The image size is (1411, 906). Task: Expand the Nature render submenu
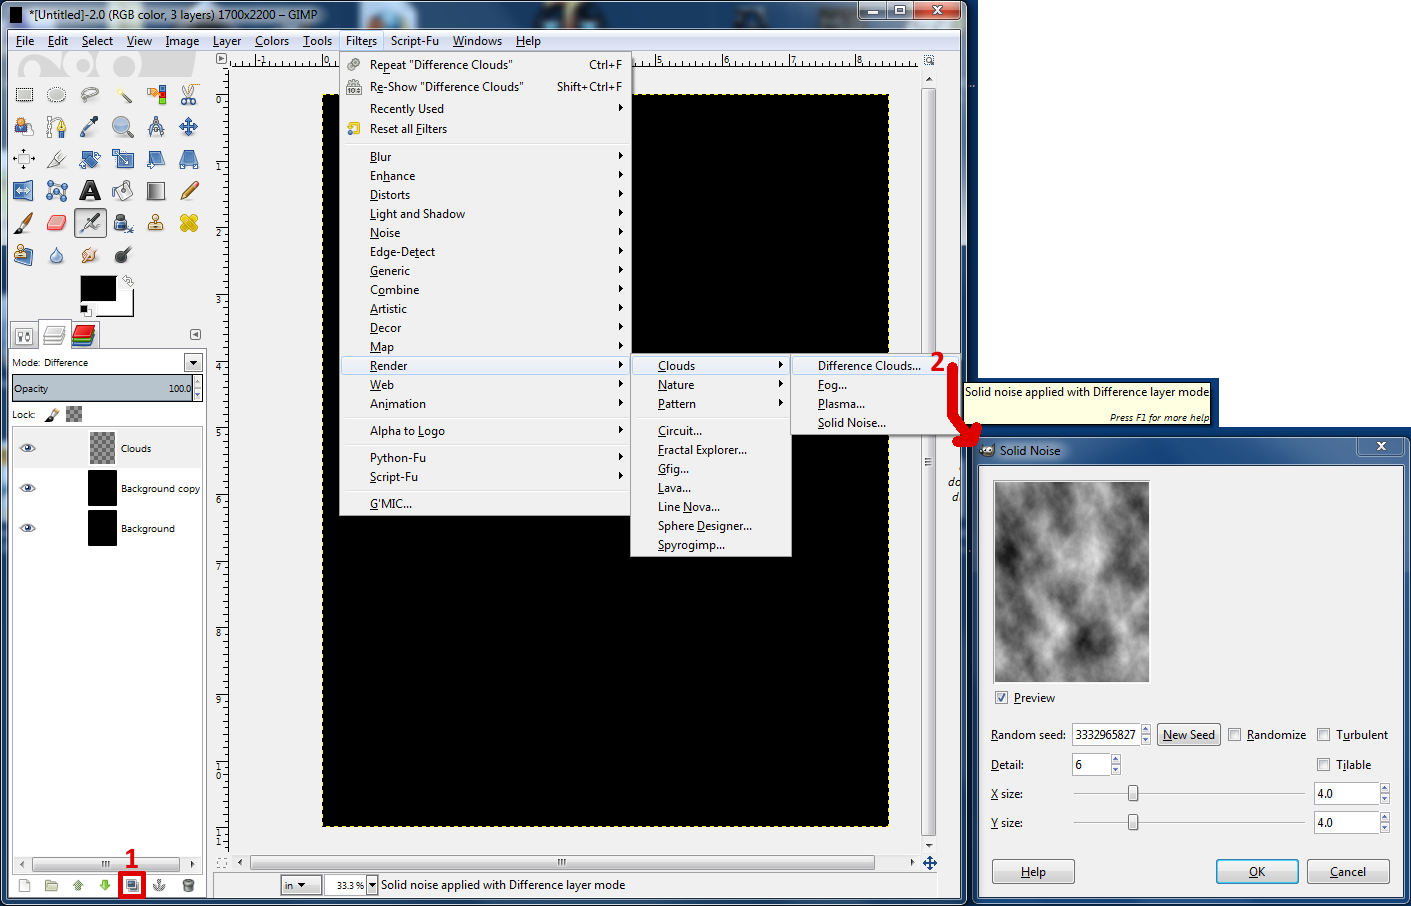[711, 385]
